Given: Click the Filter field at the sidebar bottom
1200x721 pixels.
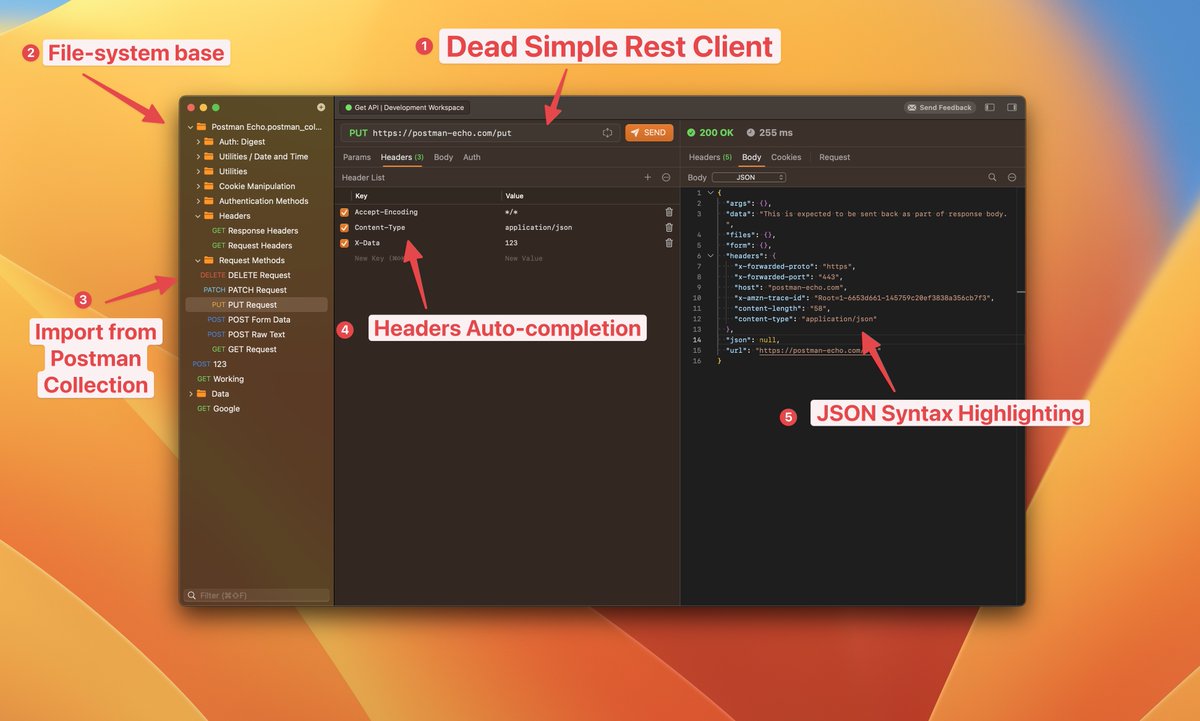Looking at the screenshot, I should click(x=255, y=594).
